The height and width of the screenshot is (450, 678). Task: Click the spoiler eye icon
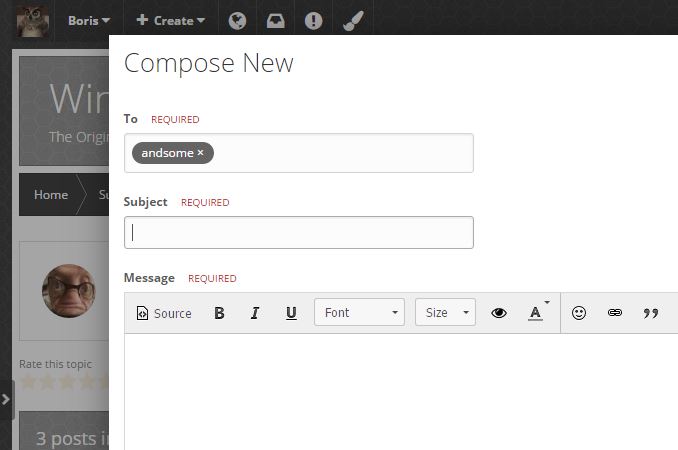click(x=499, y=313)
